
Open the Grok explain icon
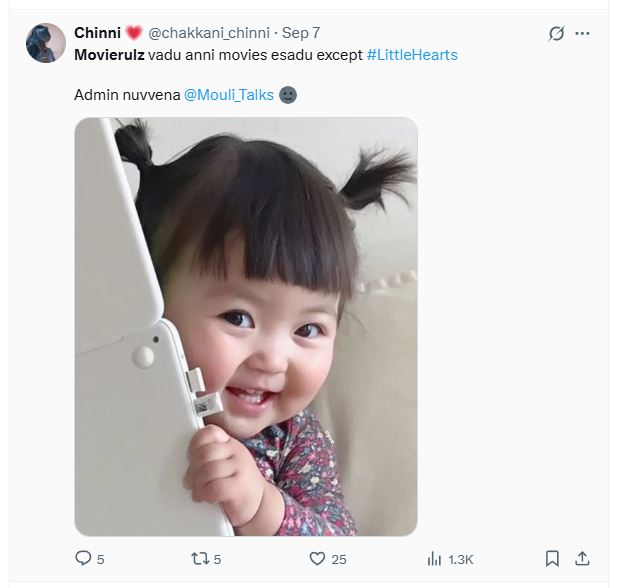coord(557,33)
